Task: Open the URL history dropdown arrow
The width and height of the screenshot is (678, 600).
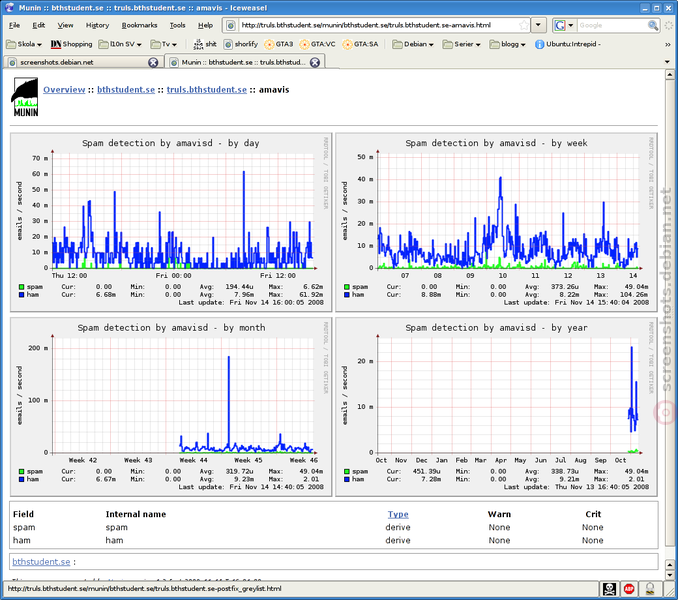Action: (538, 25)
